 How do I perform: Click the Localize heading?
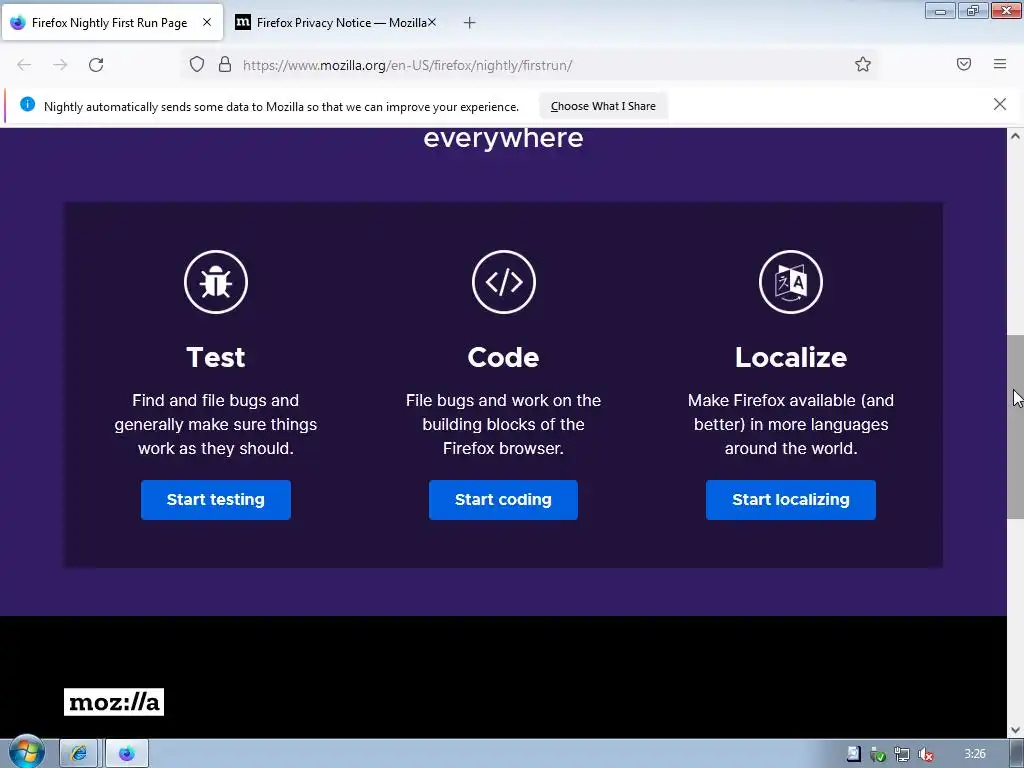(791, 357)
